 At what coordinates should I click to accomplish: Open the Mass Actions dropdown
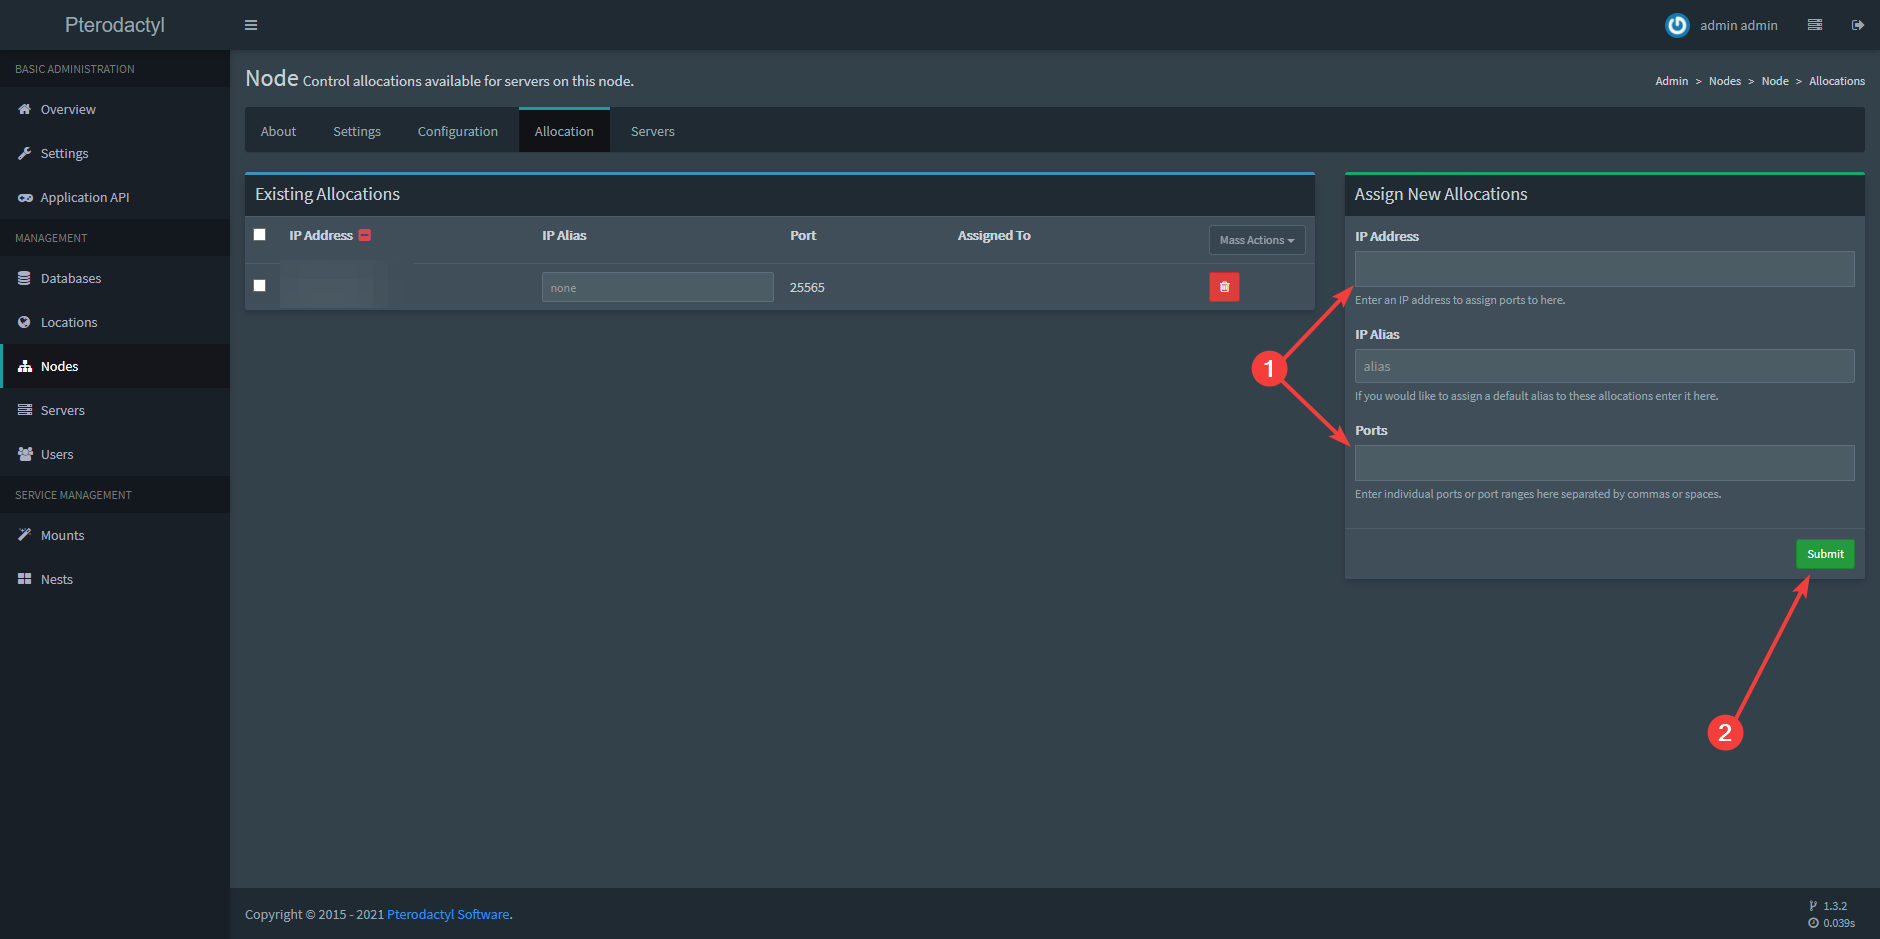pyautogui.click(x=1257, y=240)
